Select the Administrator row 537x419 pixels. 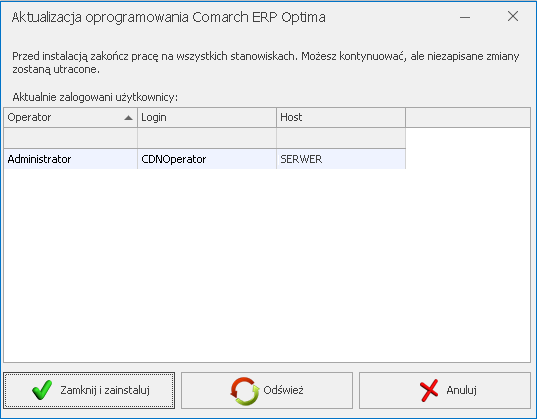pyautogui.click(x=205, y=159)
